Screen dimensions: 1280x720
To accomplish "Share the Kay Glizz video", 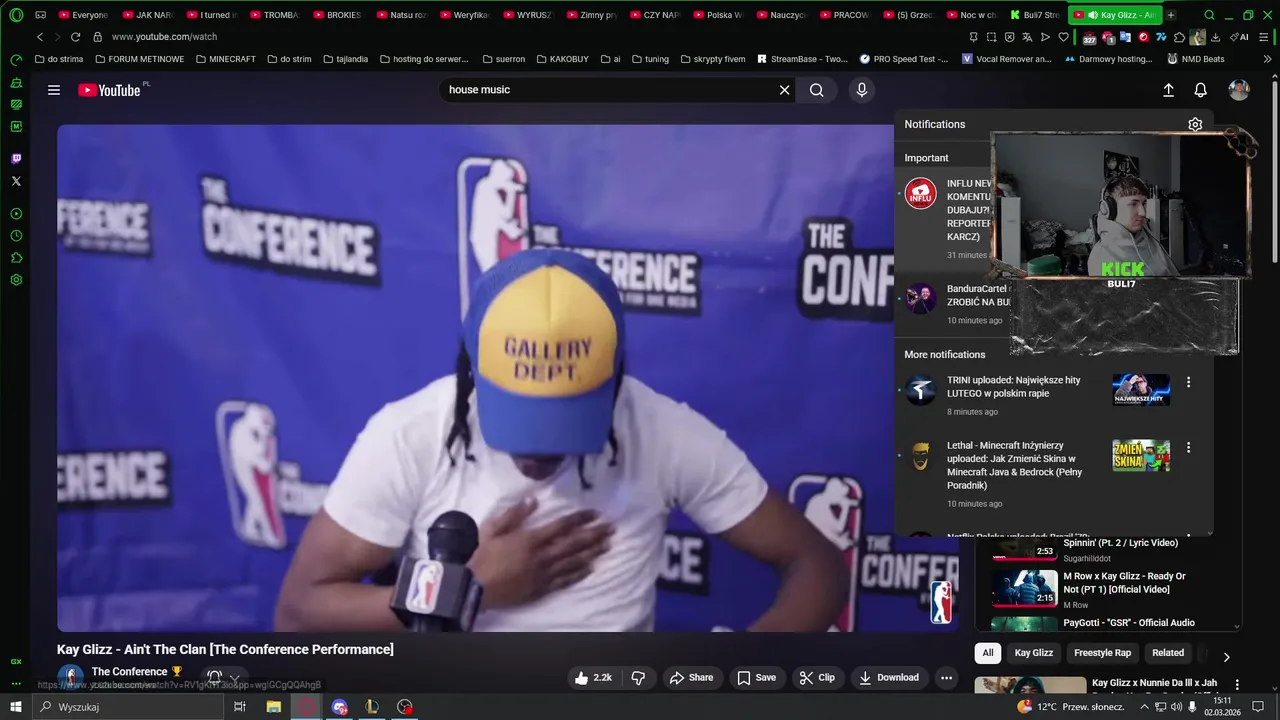I will [x=691, y=678].
